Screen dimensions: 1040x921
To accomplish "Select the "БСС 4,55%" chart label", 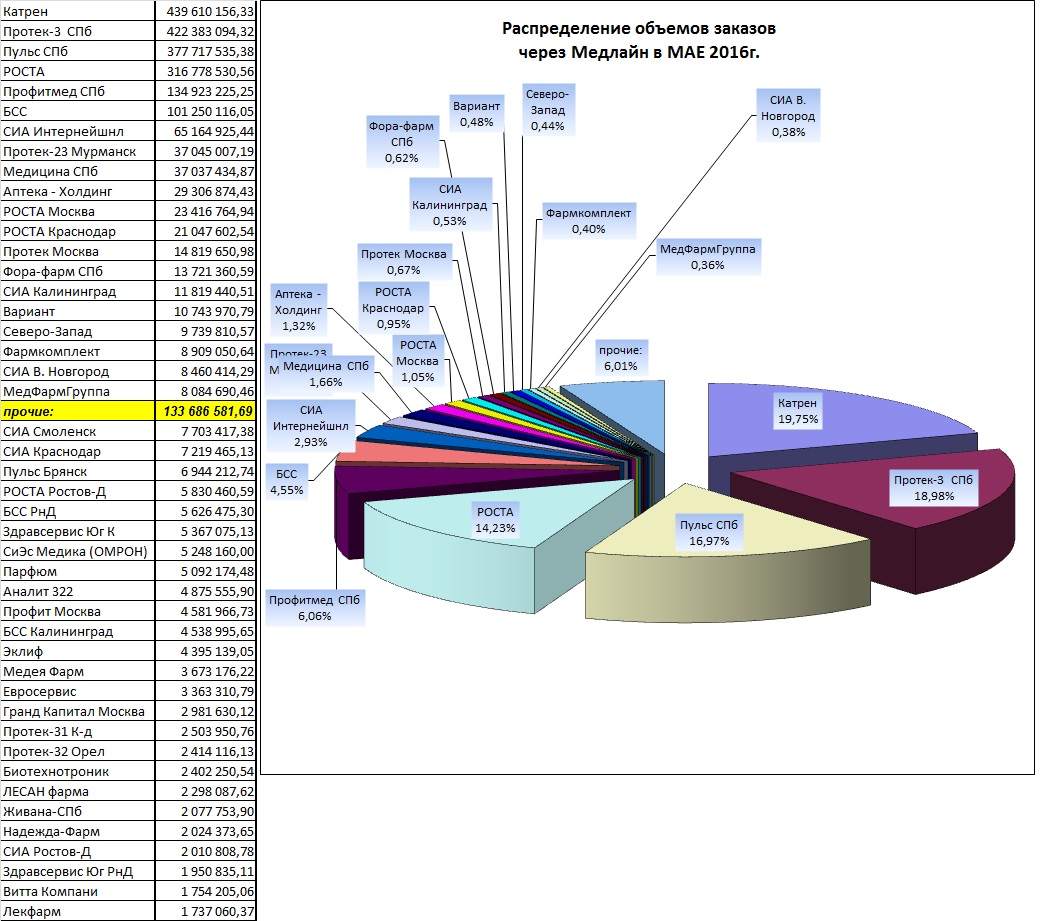I will [x=287, y=482].
